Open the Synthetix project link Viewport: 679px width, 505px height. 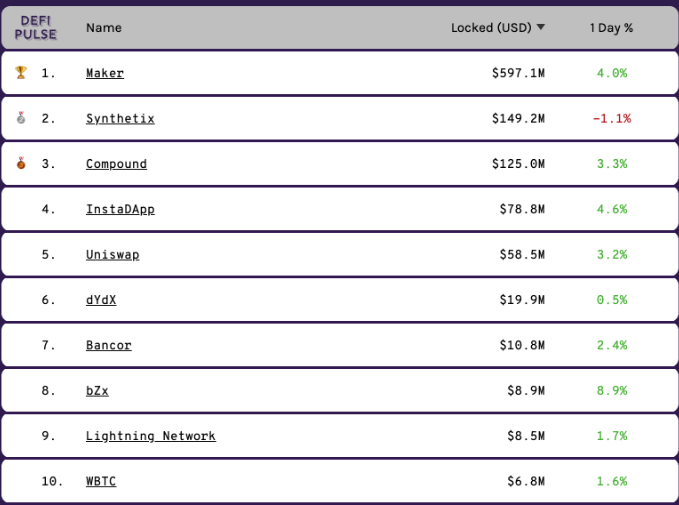point(120,118)
